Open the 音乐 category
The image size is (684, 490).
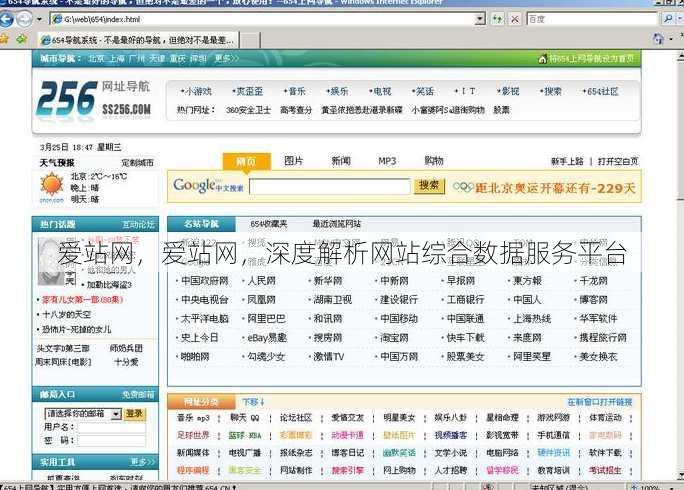click(295, 91)
